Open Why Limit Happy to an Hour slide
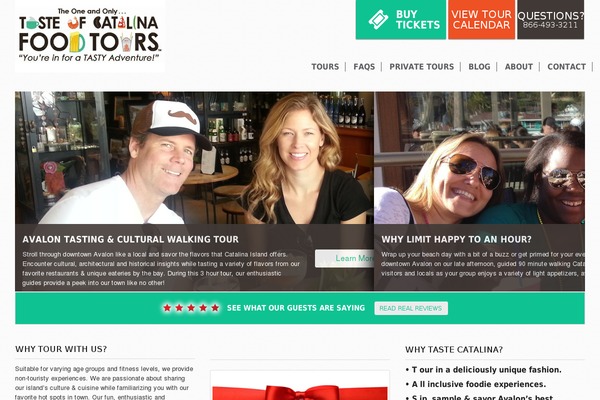Viewport: 600px width, 400px height. 456,239
